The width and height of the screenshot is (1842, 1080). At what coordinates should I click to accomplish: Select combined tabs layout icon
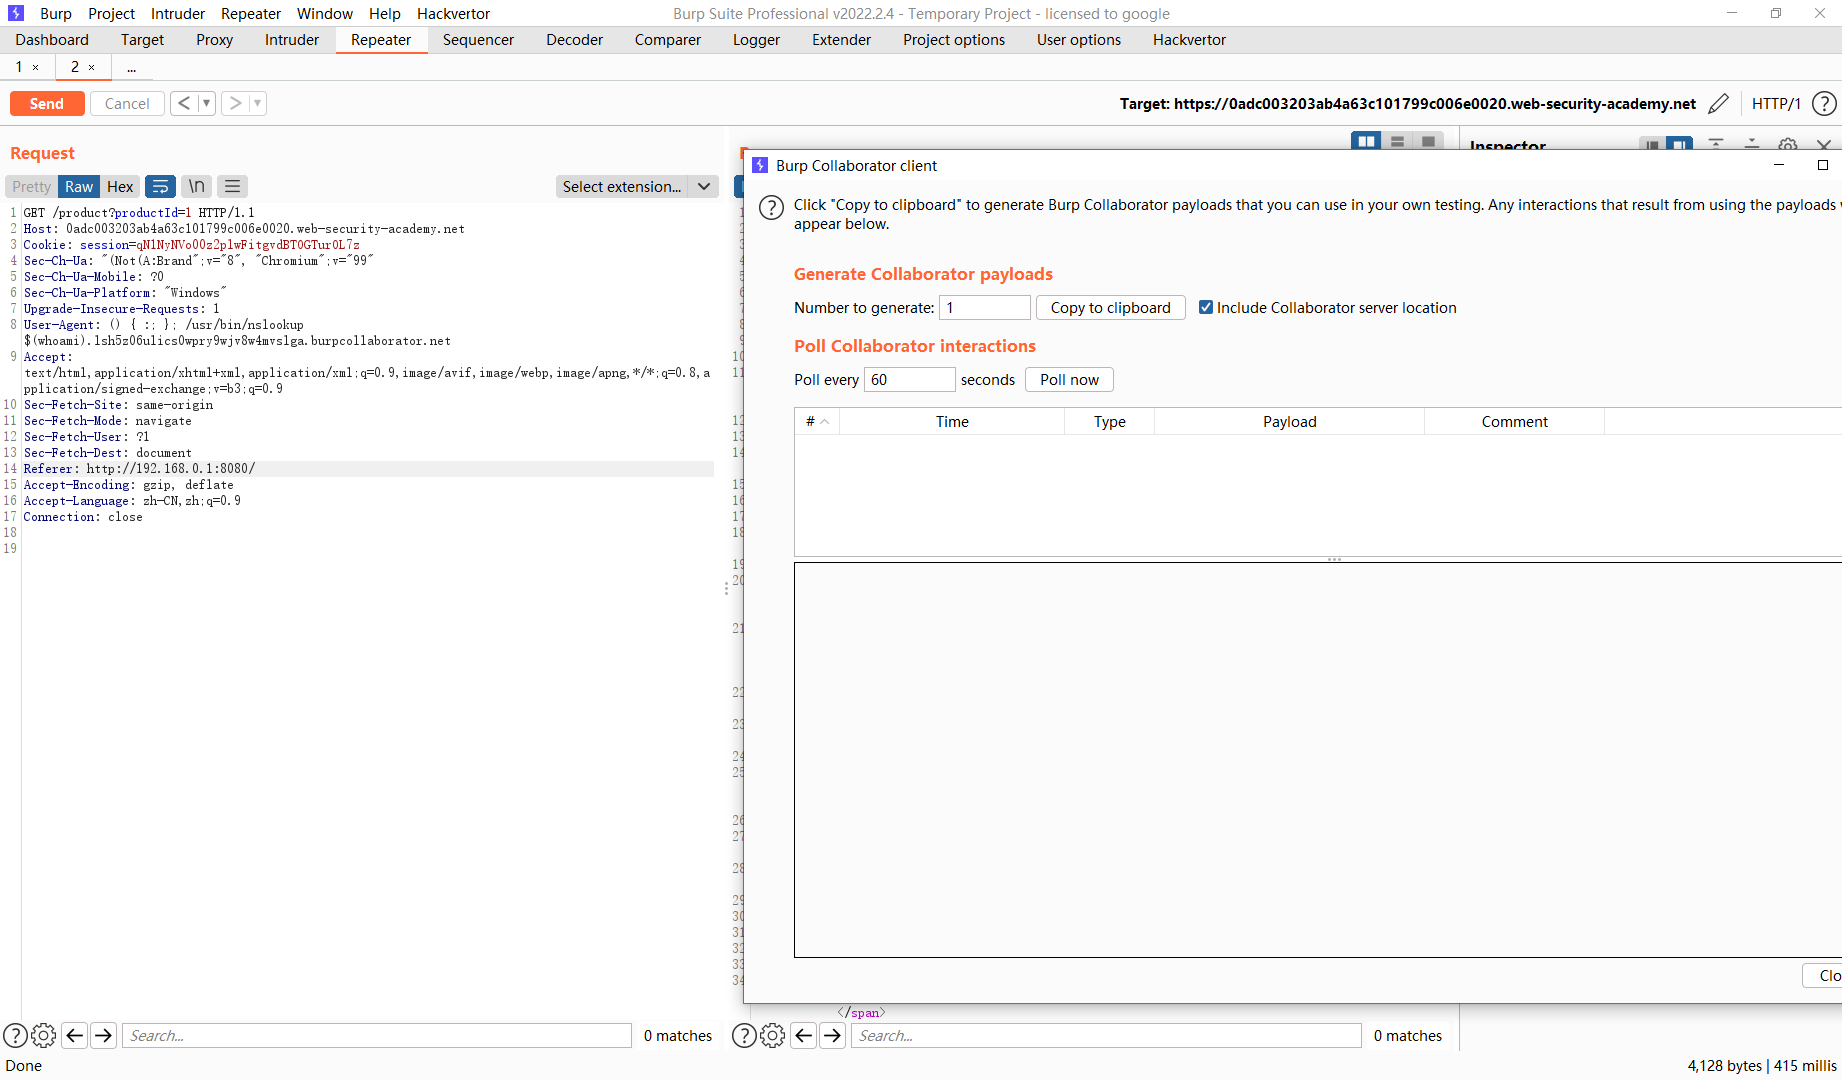click(x=1428, y=141)
